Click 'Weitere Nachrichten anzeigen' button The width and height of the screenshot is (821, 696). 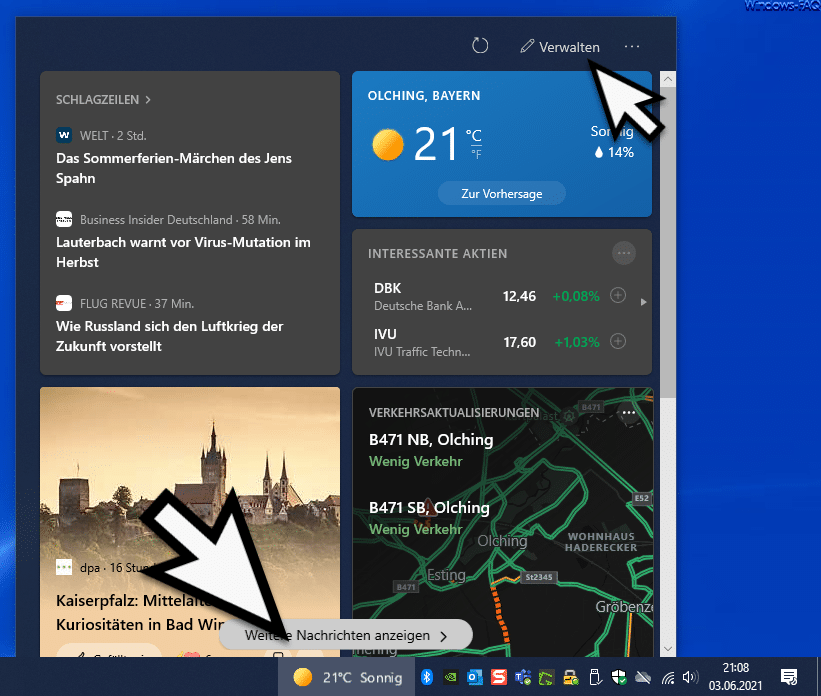tap(346, 635)
